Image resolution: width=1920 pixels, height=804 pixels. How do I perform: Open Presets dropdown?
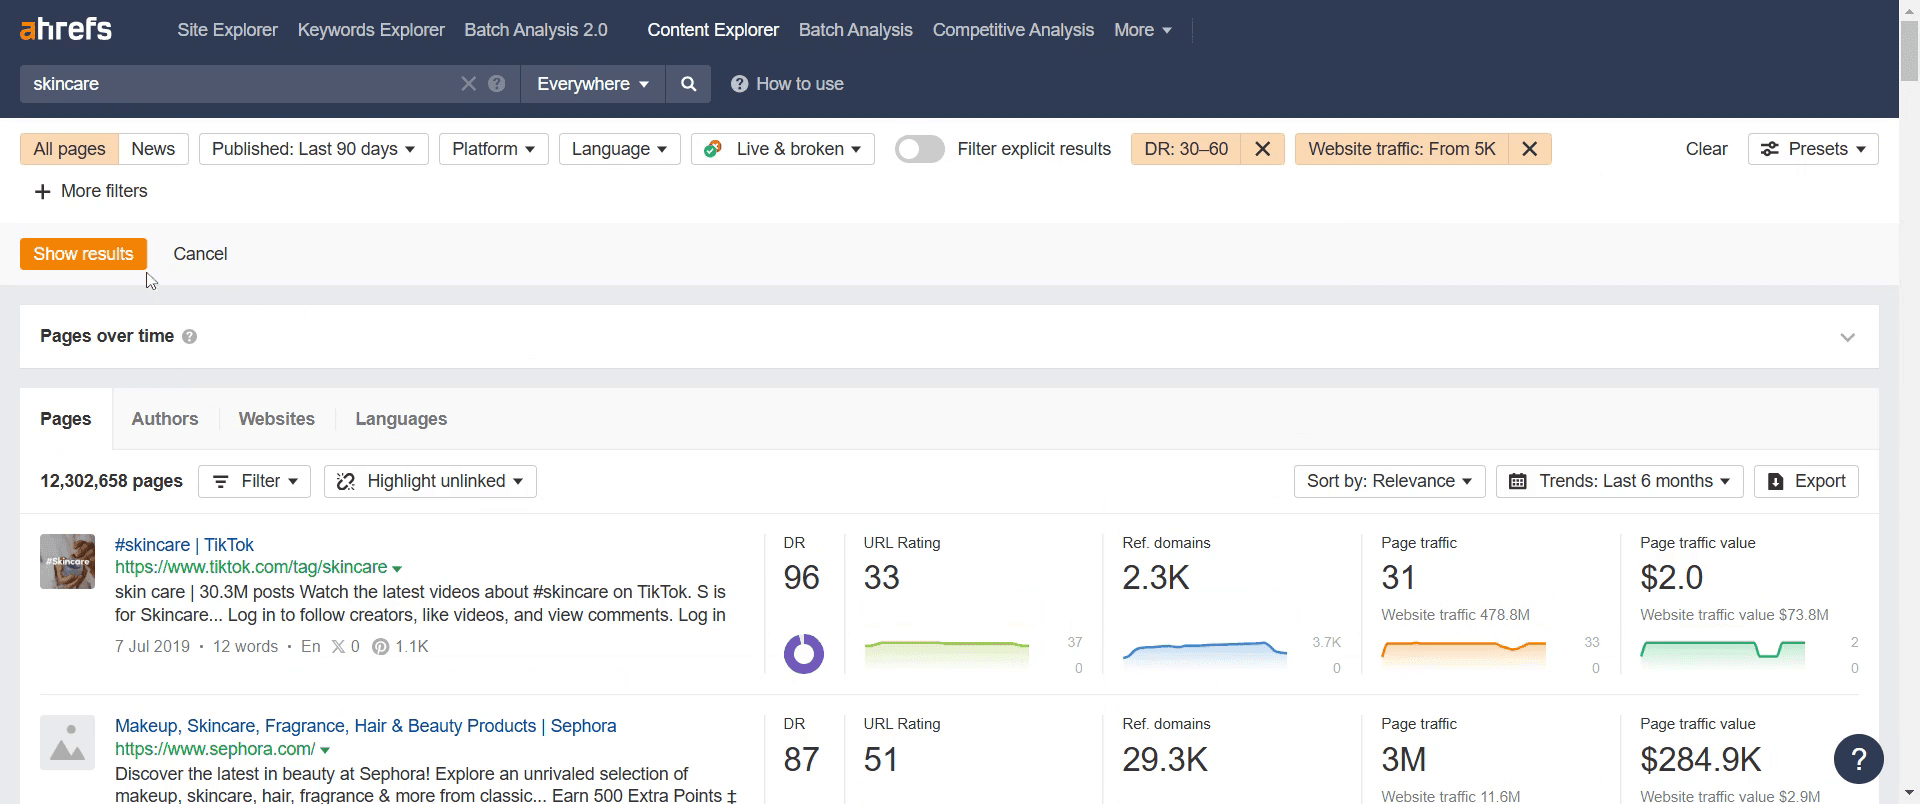[x=1813, y=149]
